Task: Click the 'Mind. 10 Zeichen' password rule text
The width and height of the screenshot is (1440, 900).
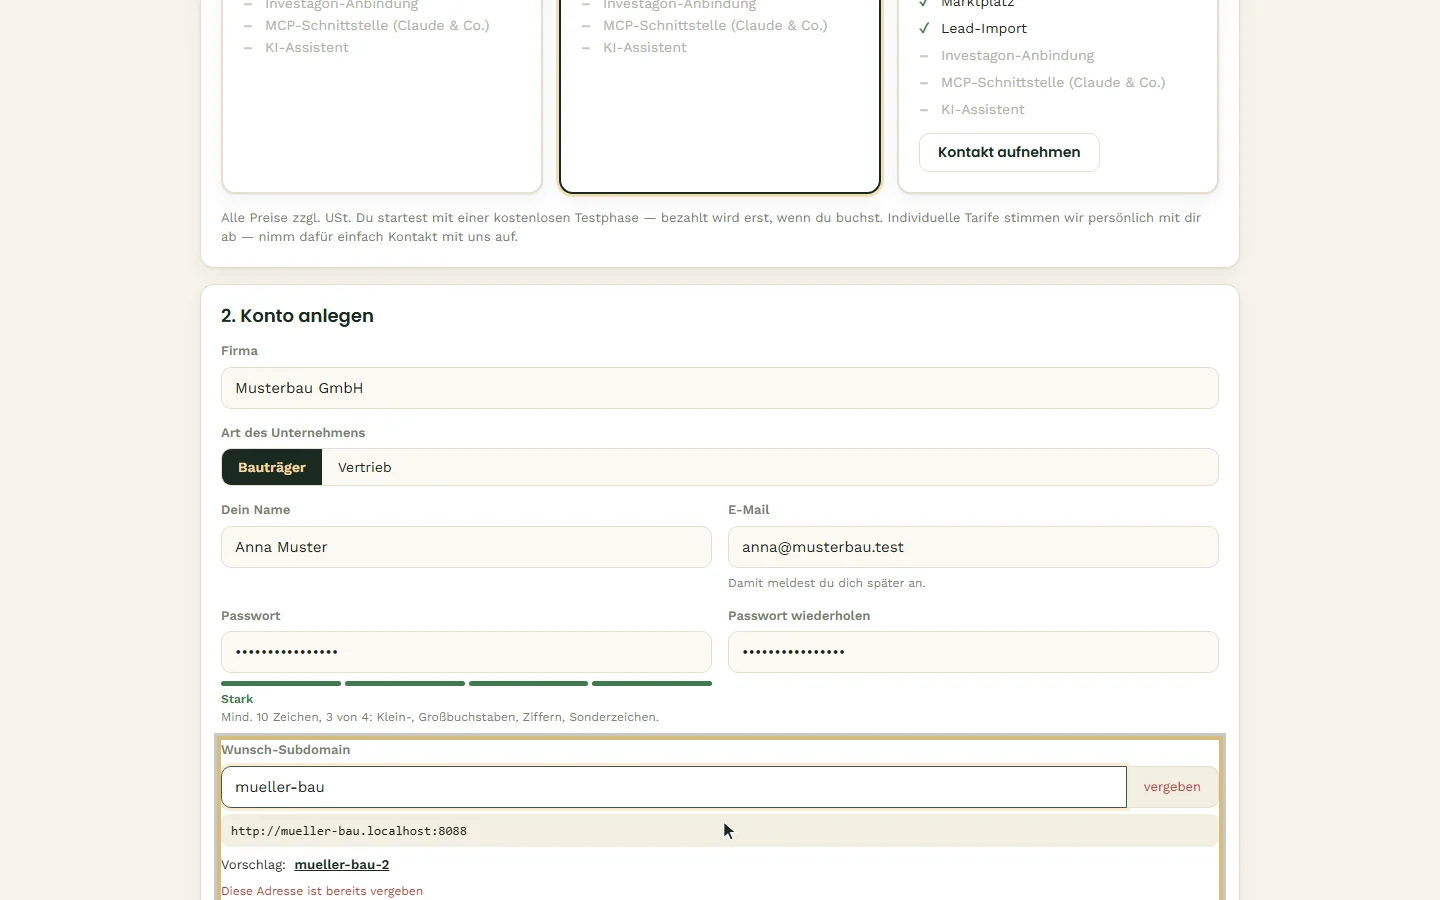Action: (x=440, y=717)
